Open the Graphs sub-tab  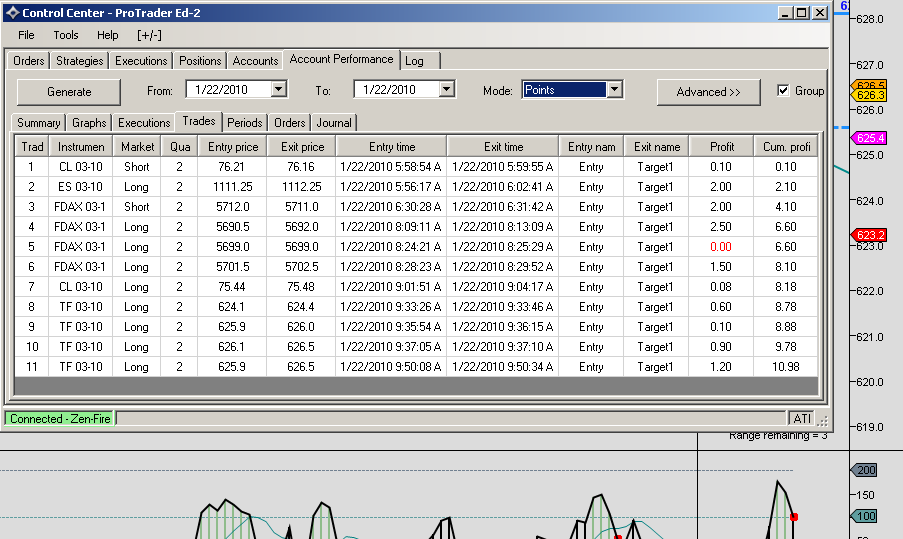89,123
